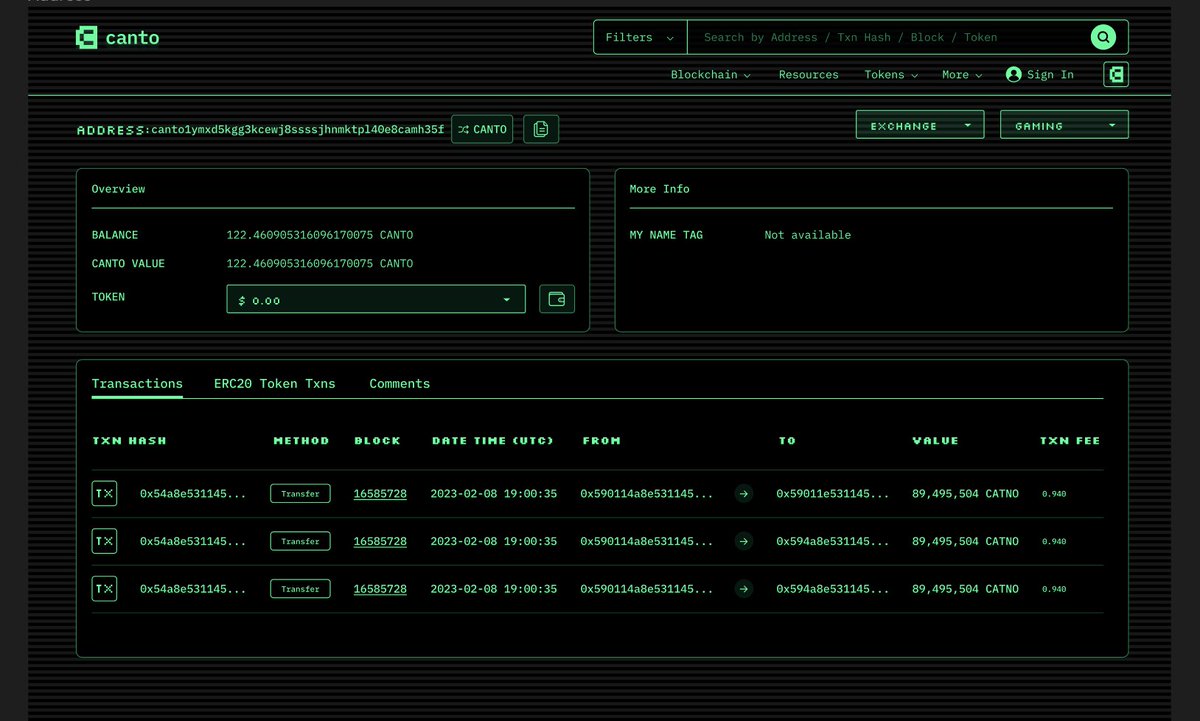Switch to the Comments tab
Screen dimensions: 1200x721
point(400,384)
